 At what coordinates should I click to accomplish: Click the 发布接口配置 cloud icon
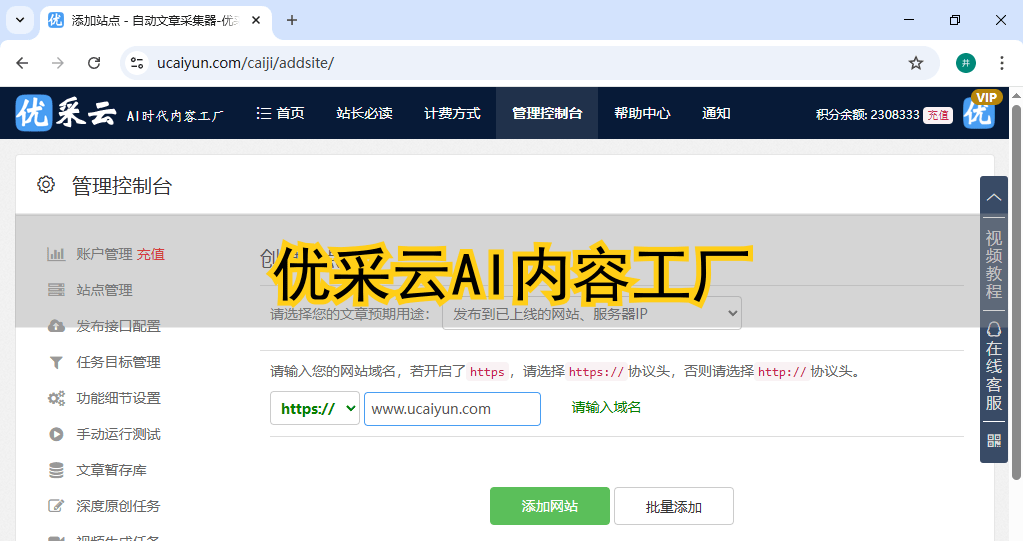point(56,326)
